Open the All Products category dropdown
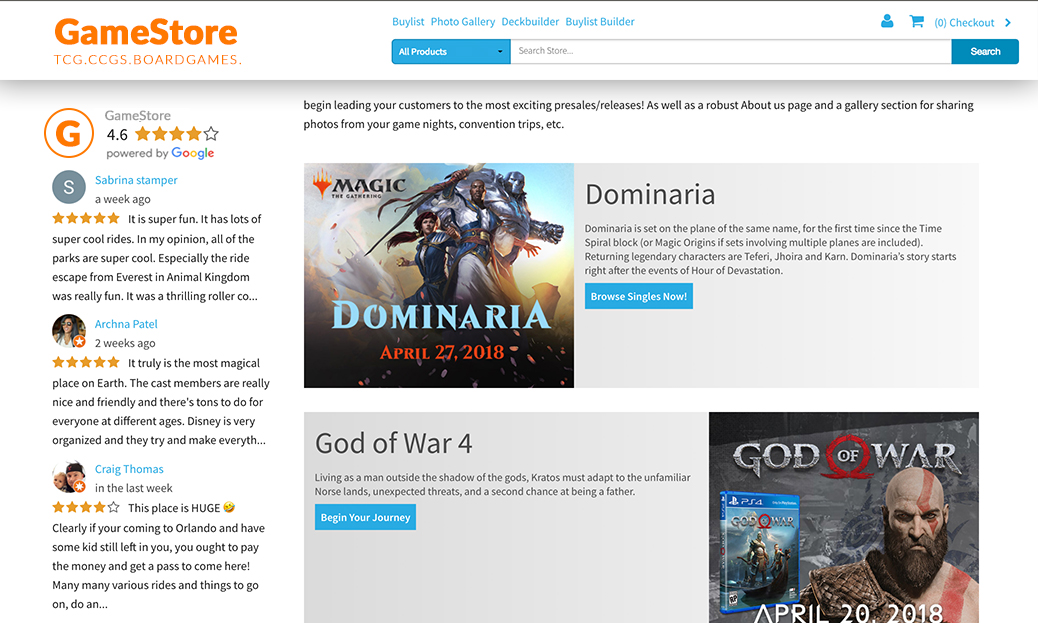Viewport: 1038px width, 623px height. pyautogui.click(x=451, y=52)
